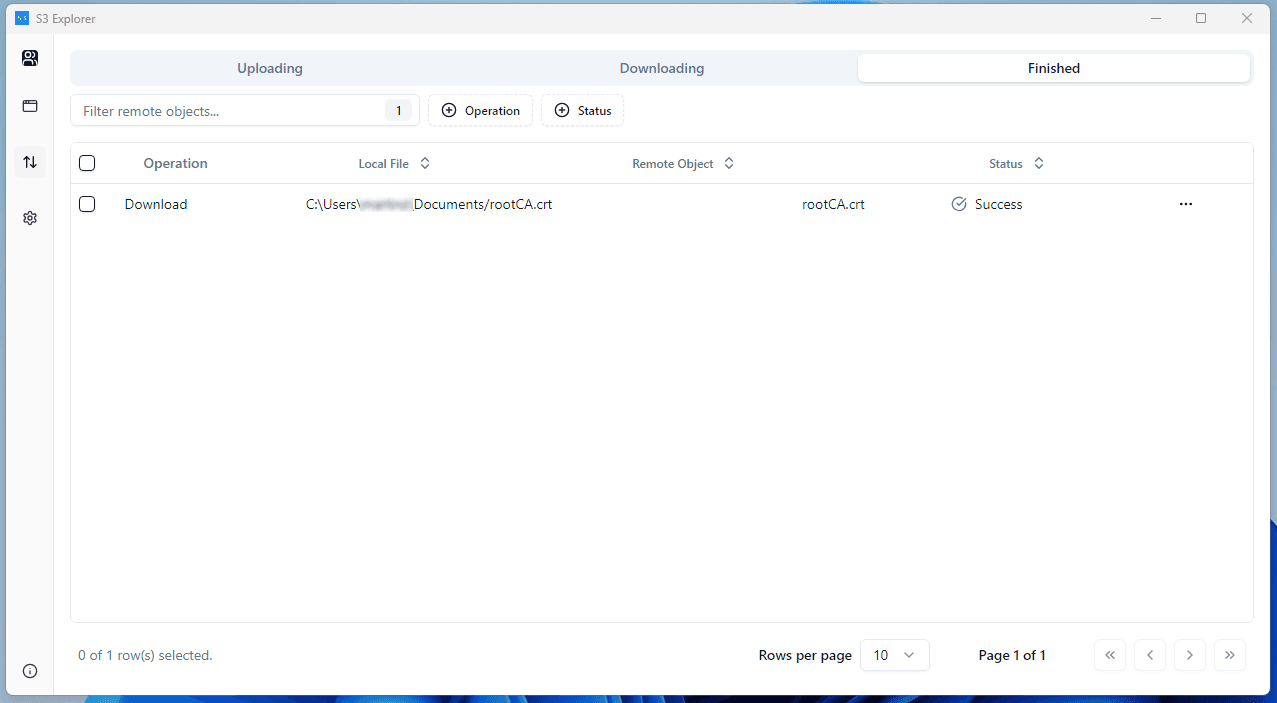The image size is (1277, 703).
Task: Select the rootCA.crt row checkbox
Action: pyautogui.click(x=87, y=204)
